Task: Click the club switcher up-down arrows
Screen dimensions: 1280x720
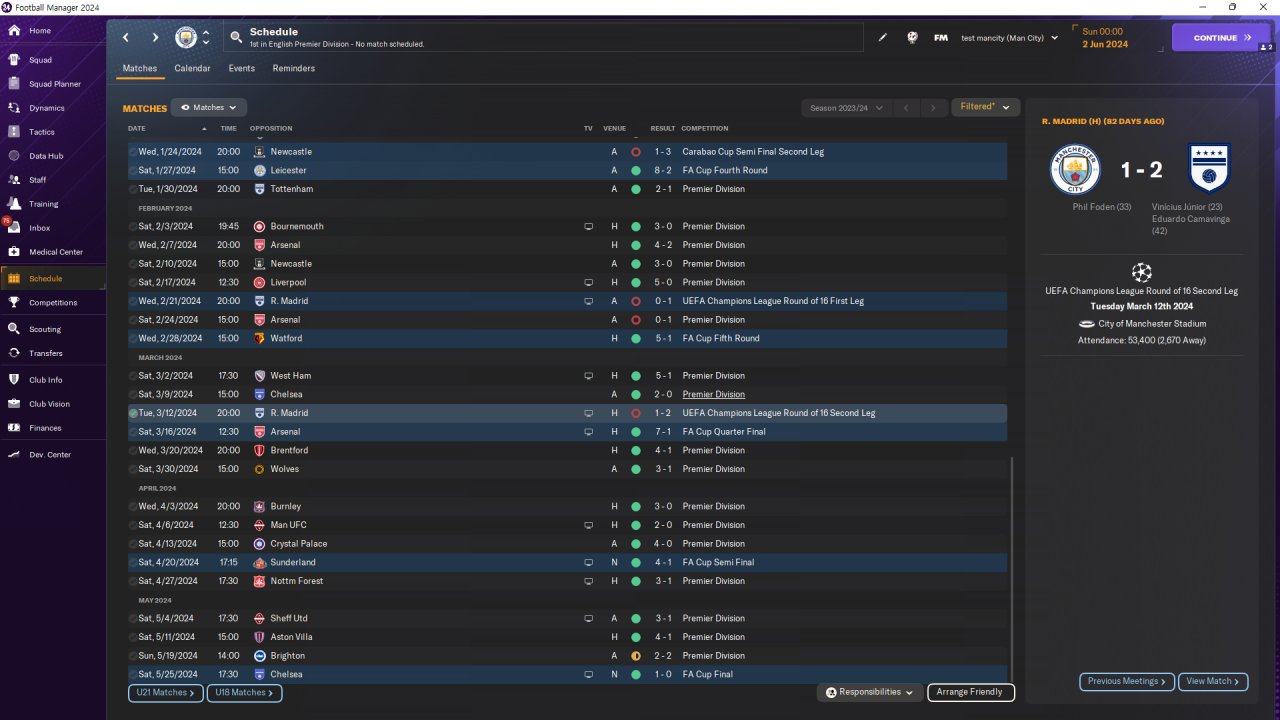Action: click(x=206, y=38)
